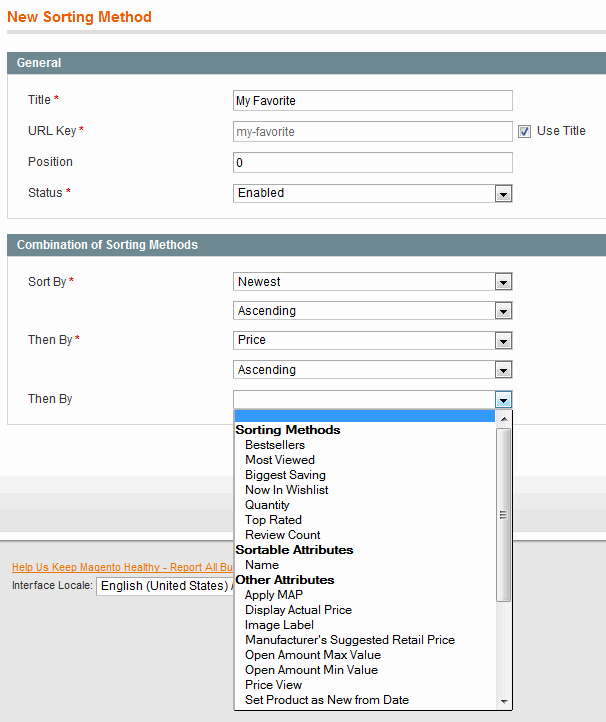Select Biggest Saving option
Viewport: 606px width, 722px height.
coord(285,475)
